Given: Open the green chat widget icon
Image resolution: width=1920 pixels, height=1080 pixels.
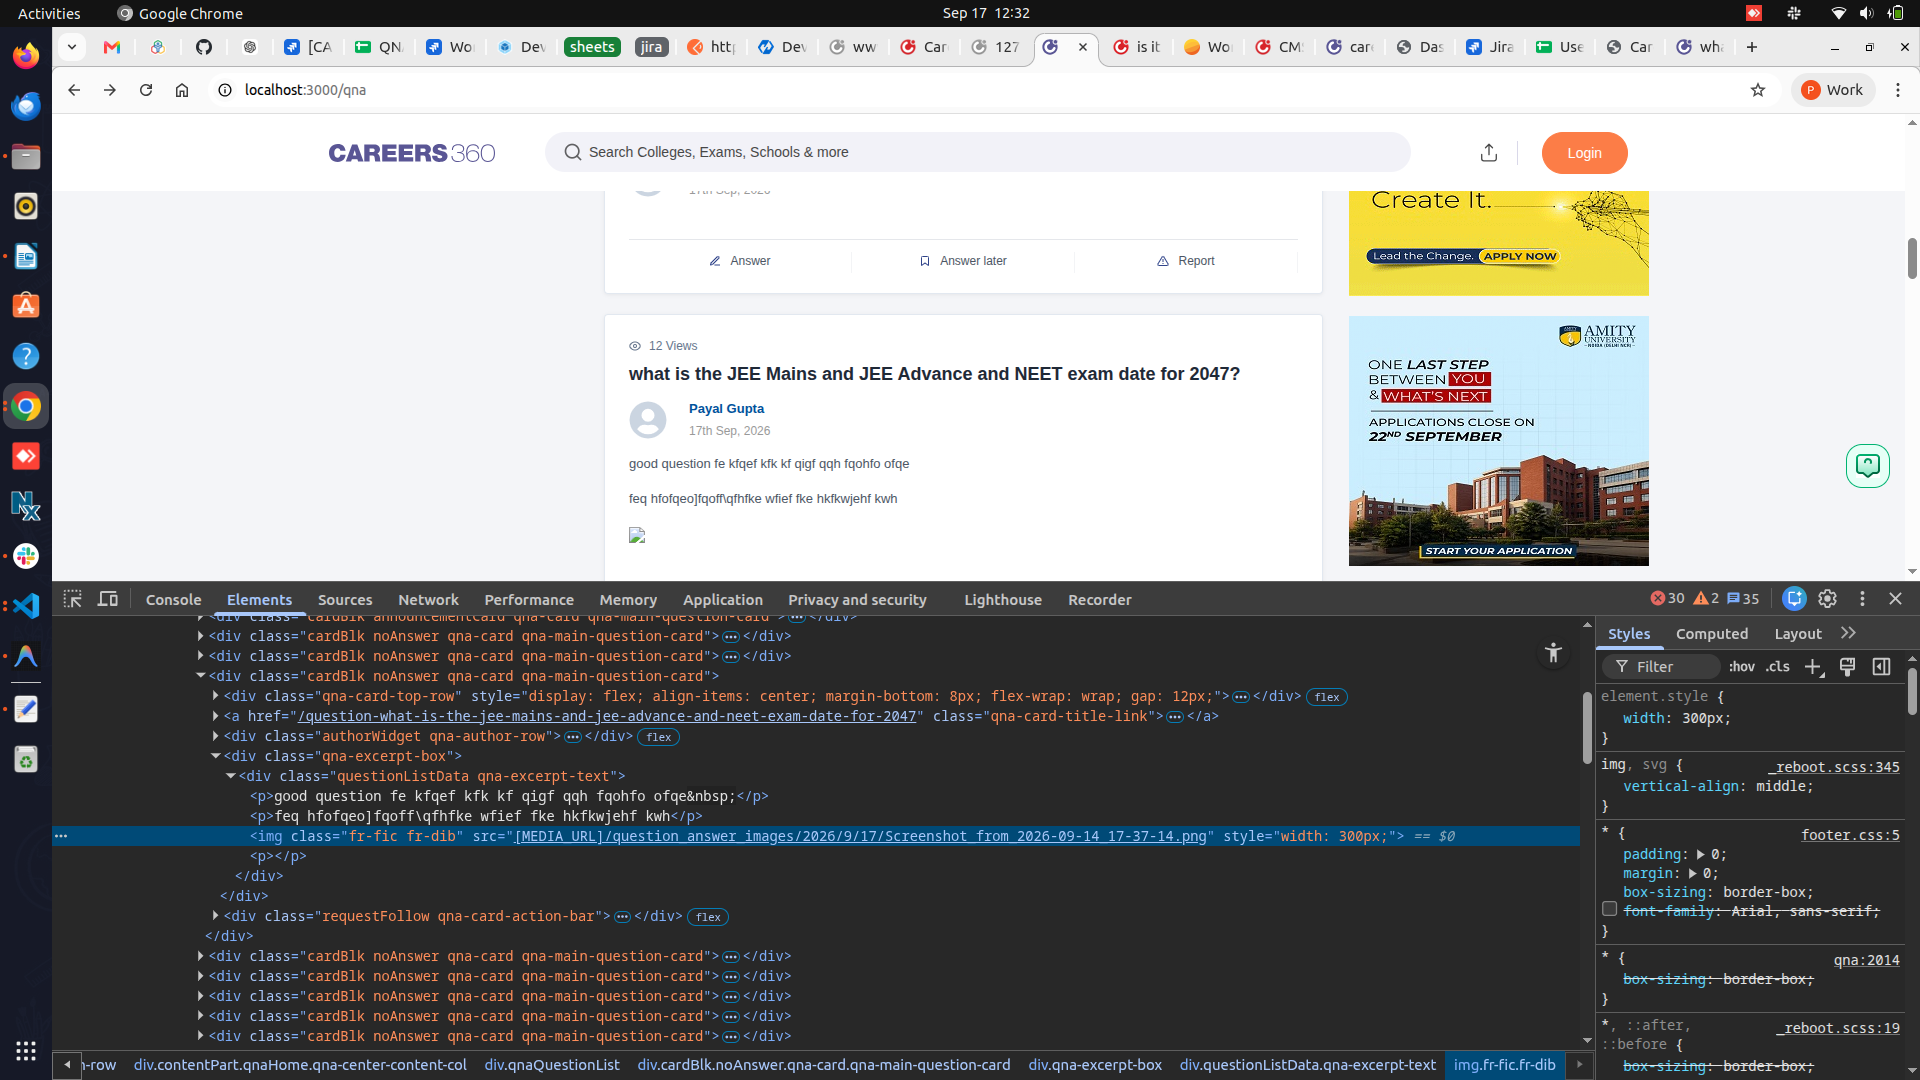Looking at the screenshot, I should coord(1867,466).
